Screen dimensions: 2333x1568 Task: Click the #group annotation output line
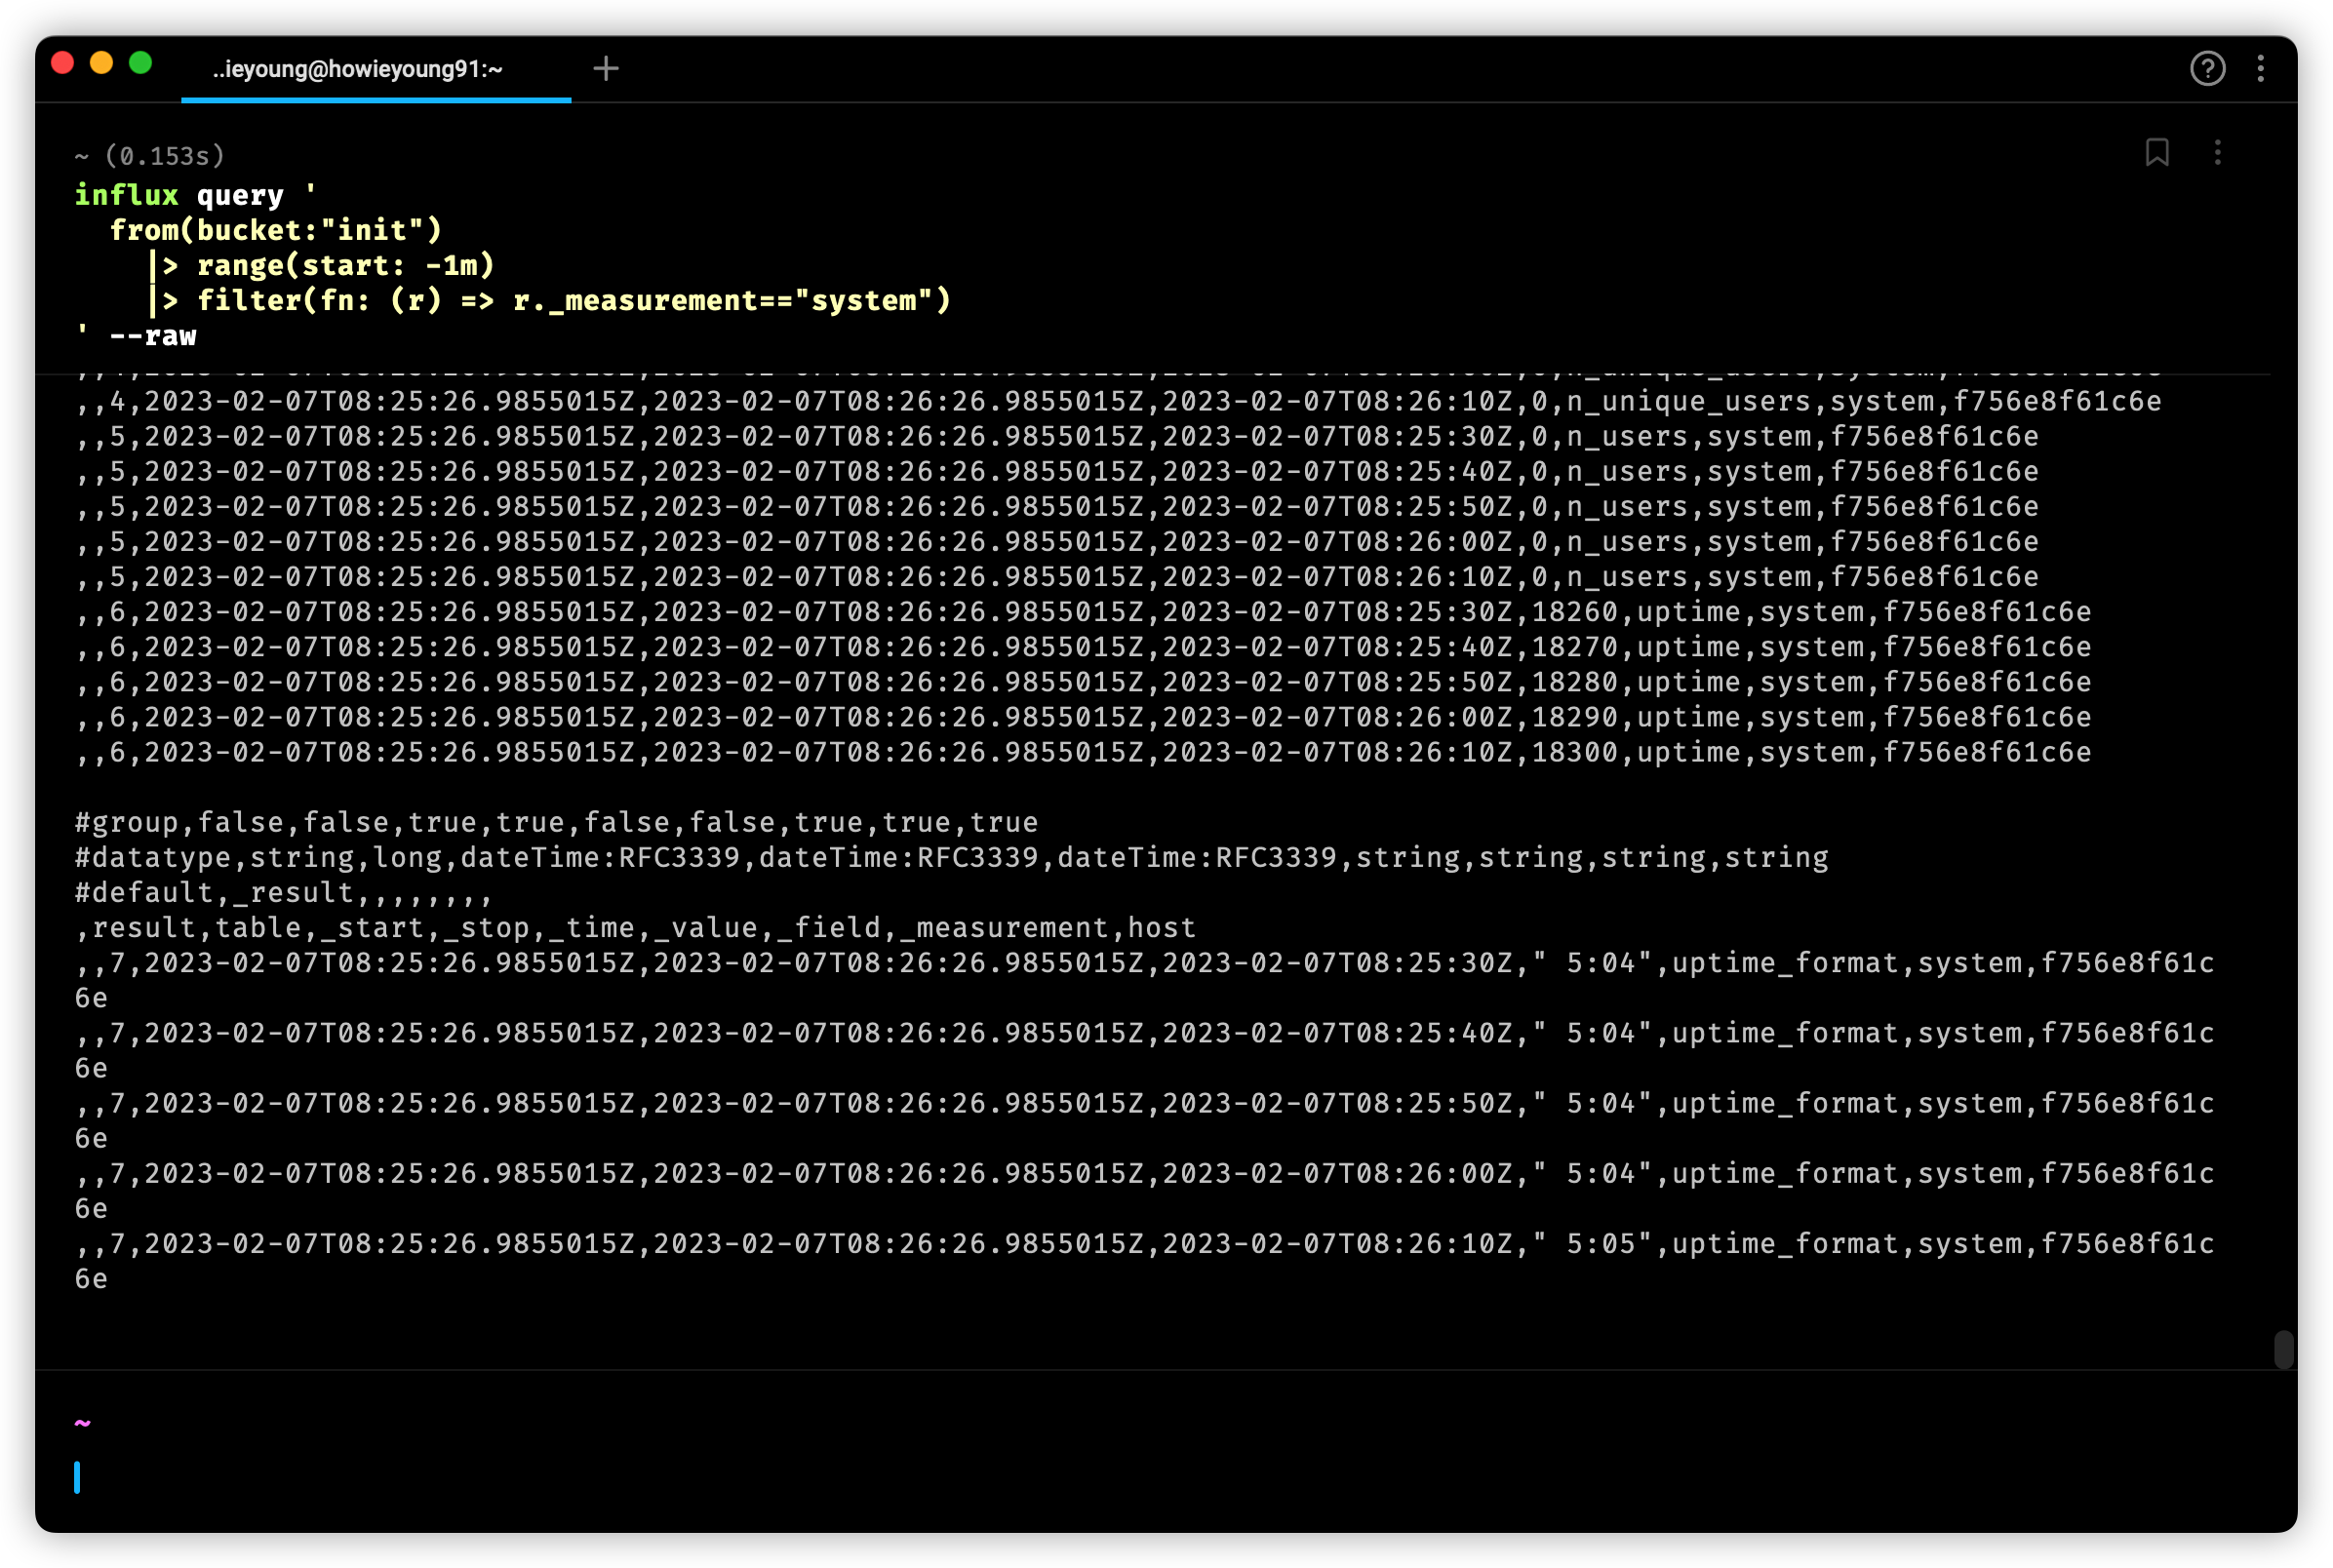click(x=556, y=822)
